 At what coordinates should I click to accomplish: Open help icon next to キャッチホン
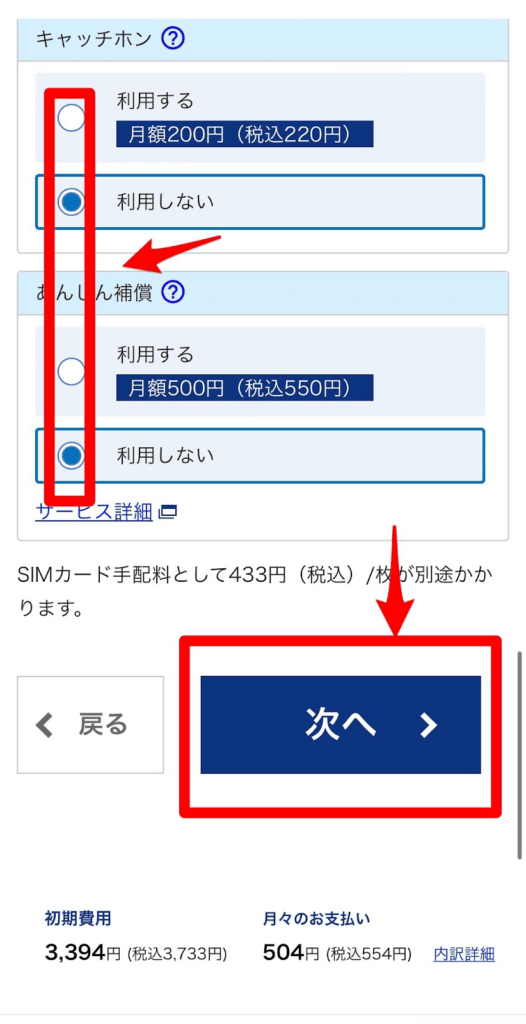pyautogui.click(x=173, y=39)
